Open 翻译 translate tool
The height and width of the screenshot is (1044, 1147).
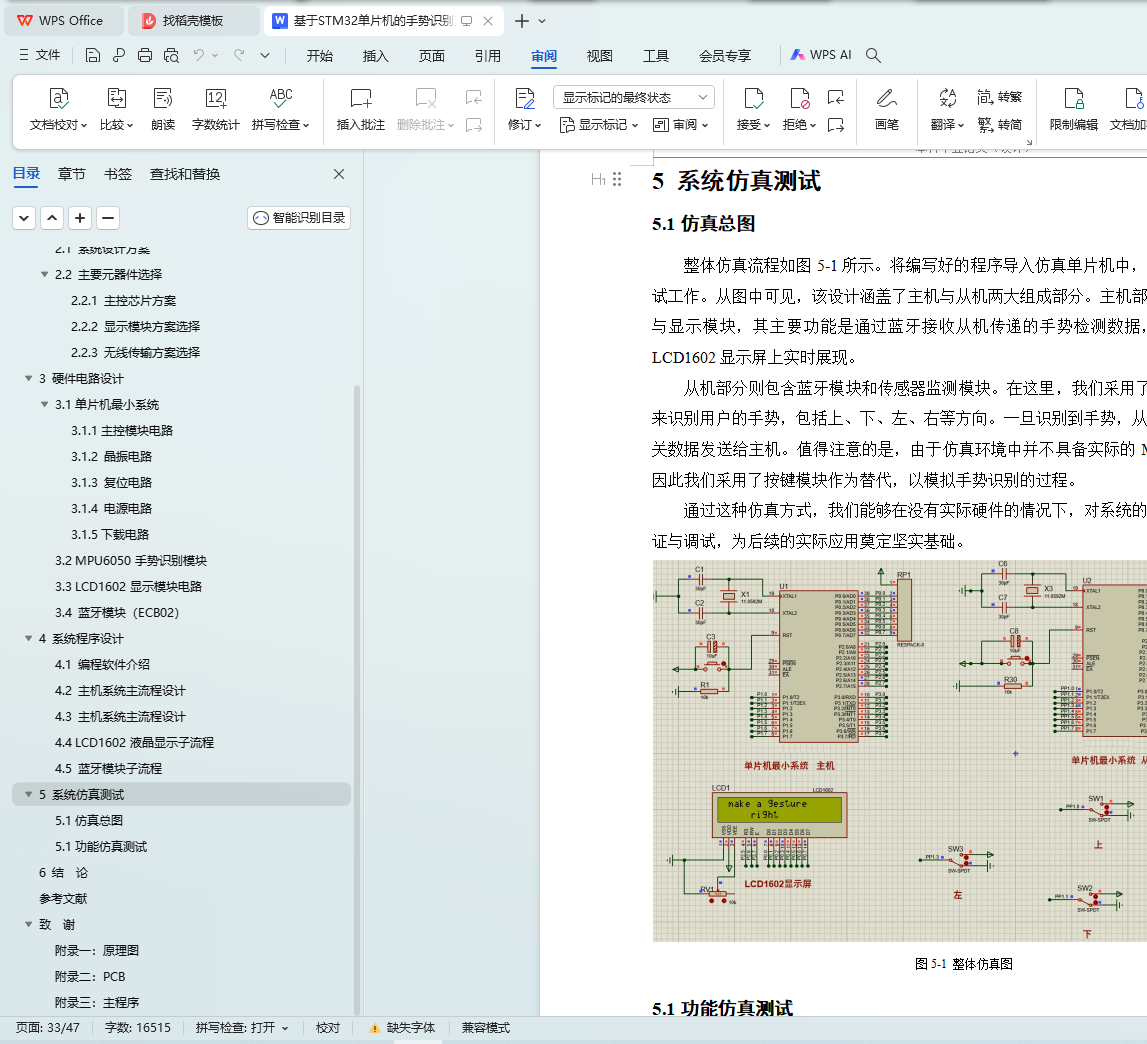pos(947,109)
